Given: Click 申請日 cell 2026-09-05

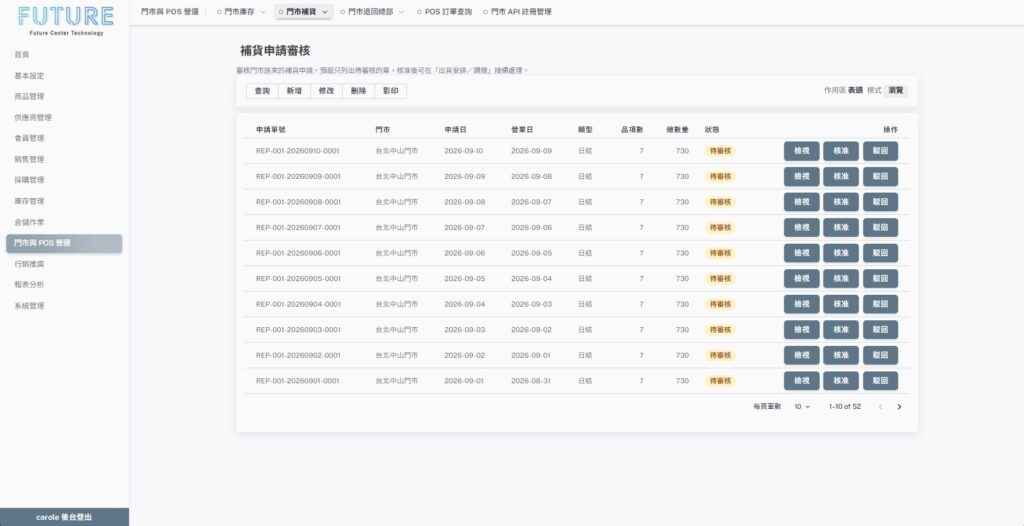Looking at the screenshot, I should (464, 278).
